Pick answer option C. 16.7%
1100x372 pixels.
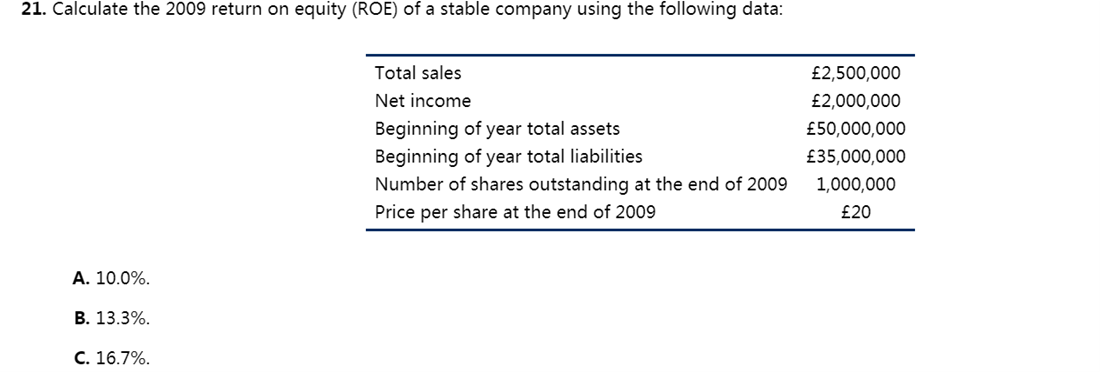click(112, 358)
